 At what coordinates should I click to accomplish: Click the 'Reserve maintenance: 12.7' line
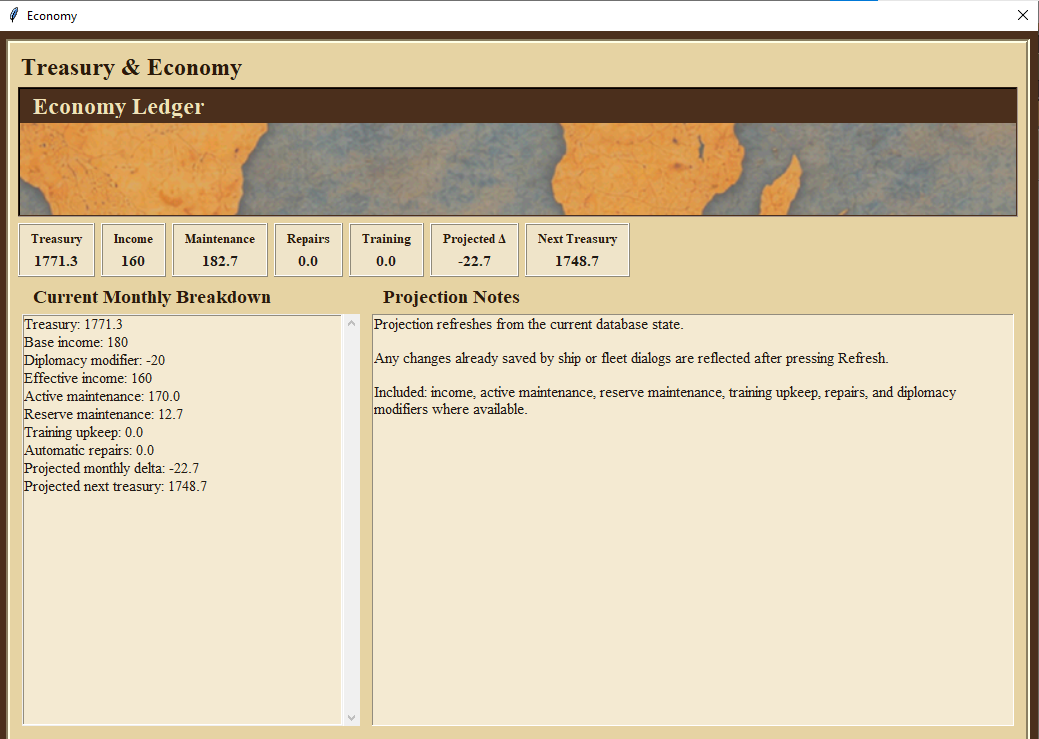[104, 414]
